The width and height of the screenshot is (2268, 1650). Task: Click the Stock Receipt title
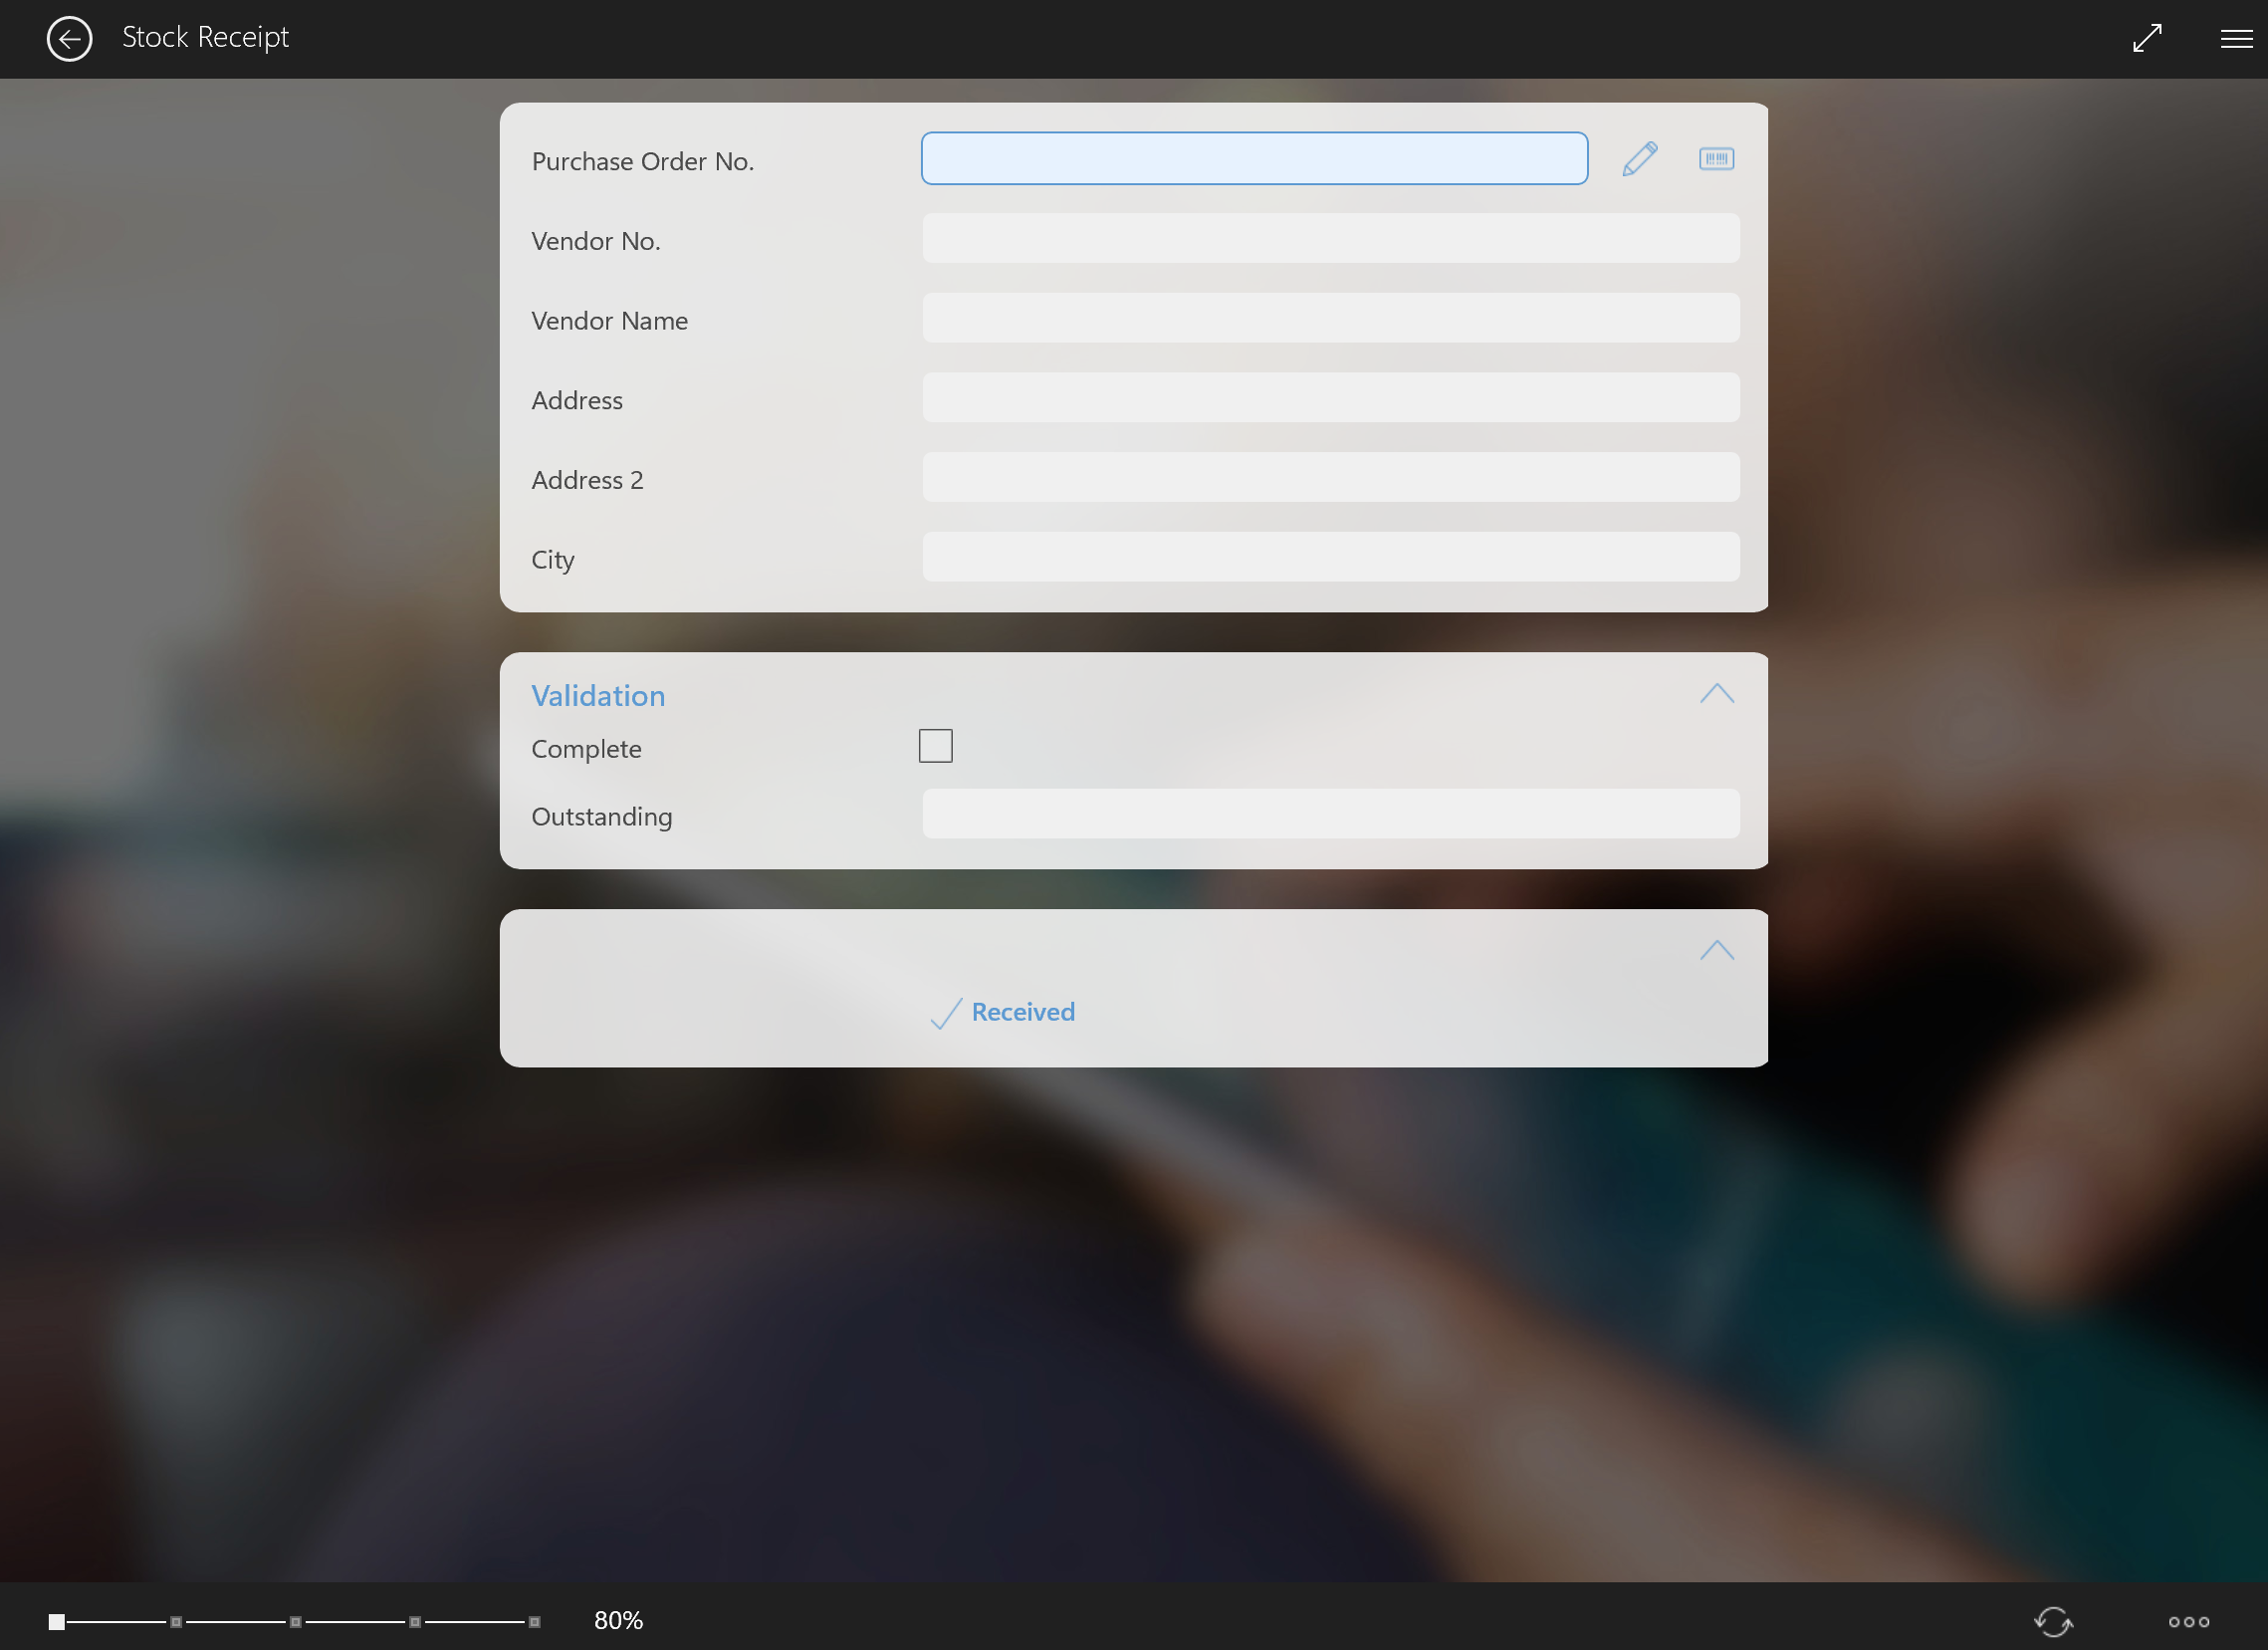coord(205,37)
